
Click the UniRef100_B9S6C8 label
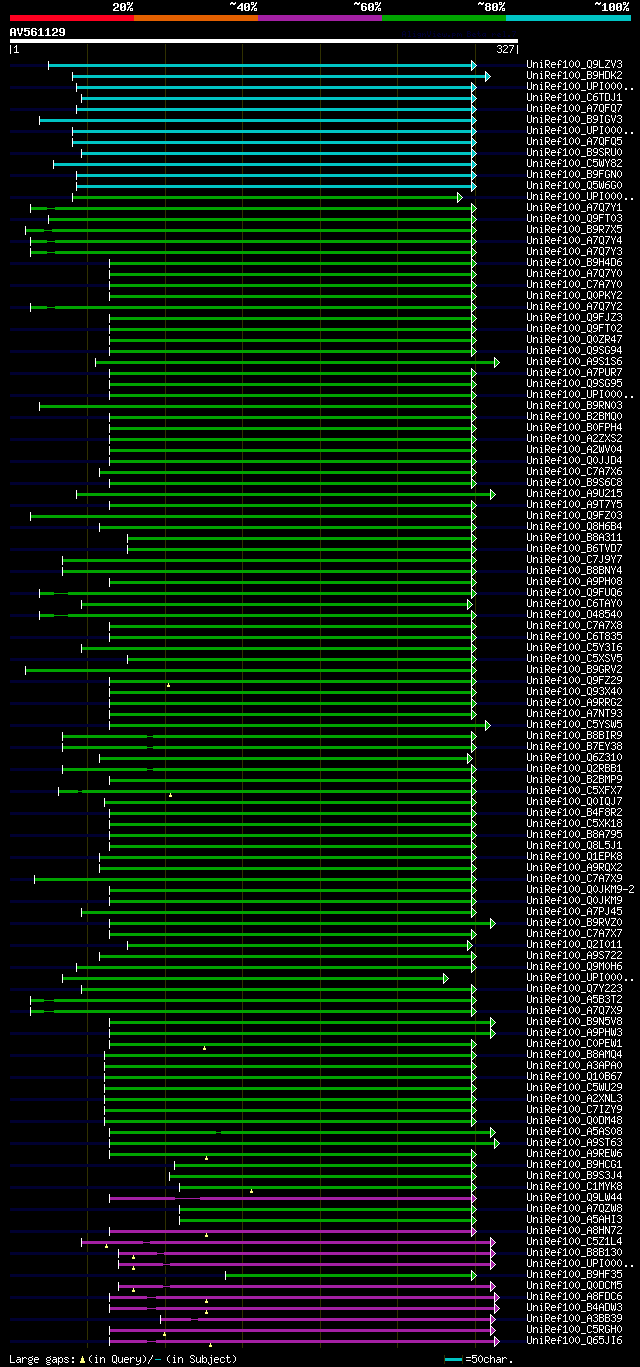click(x=574, y=483)
